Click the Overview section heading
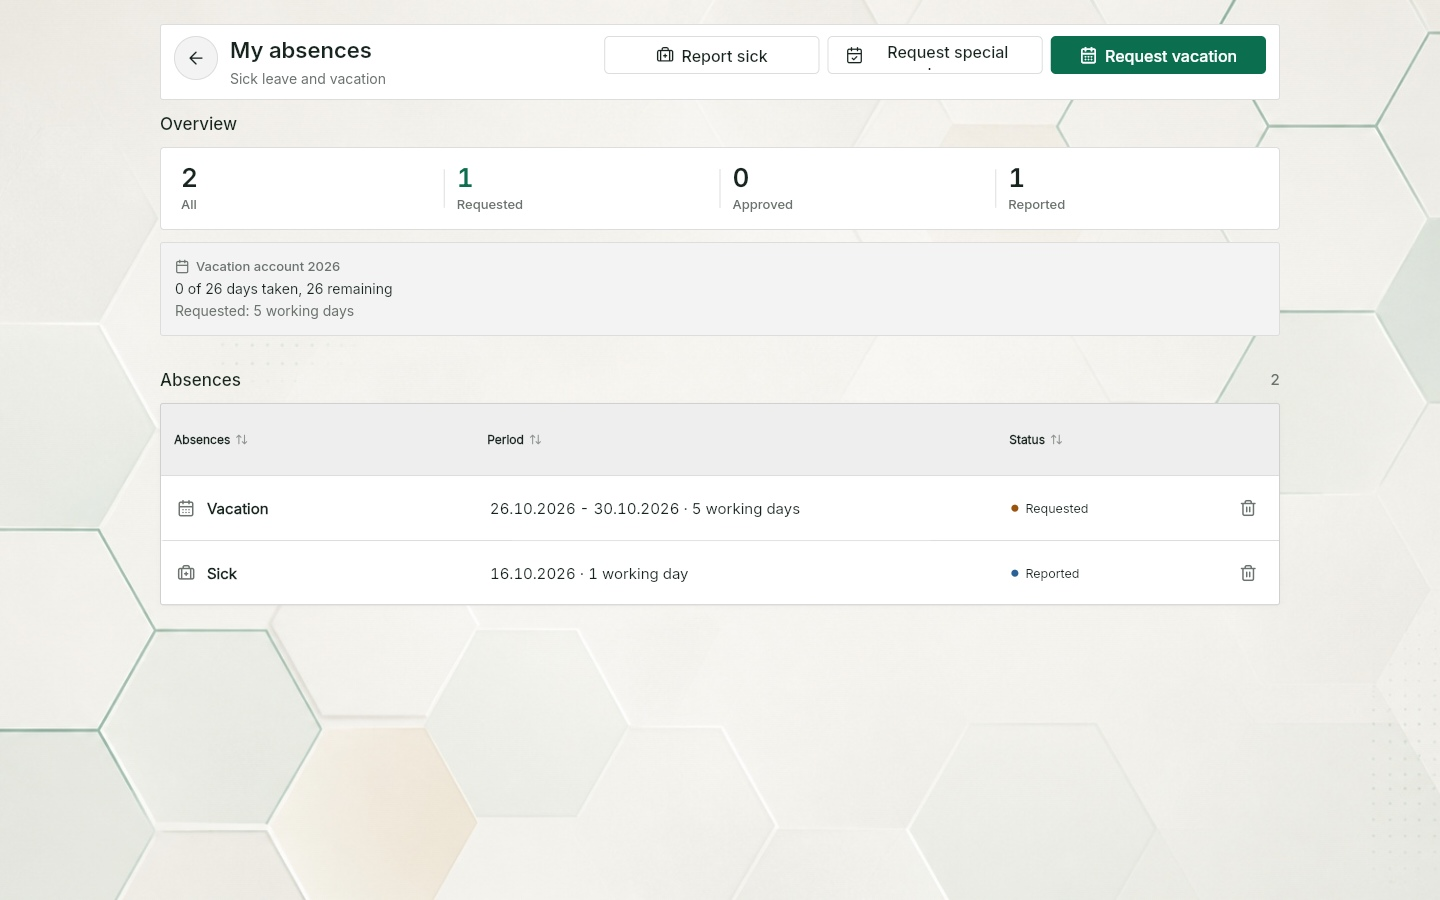 pyautogui.click(x=198, y=124)
